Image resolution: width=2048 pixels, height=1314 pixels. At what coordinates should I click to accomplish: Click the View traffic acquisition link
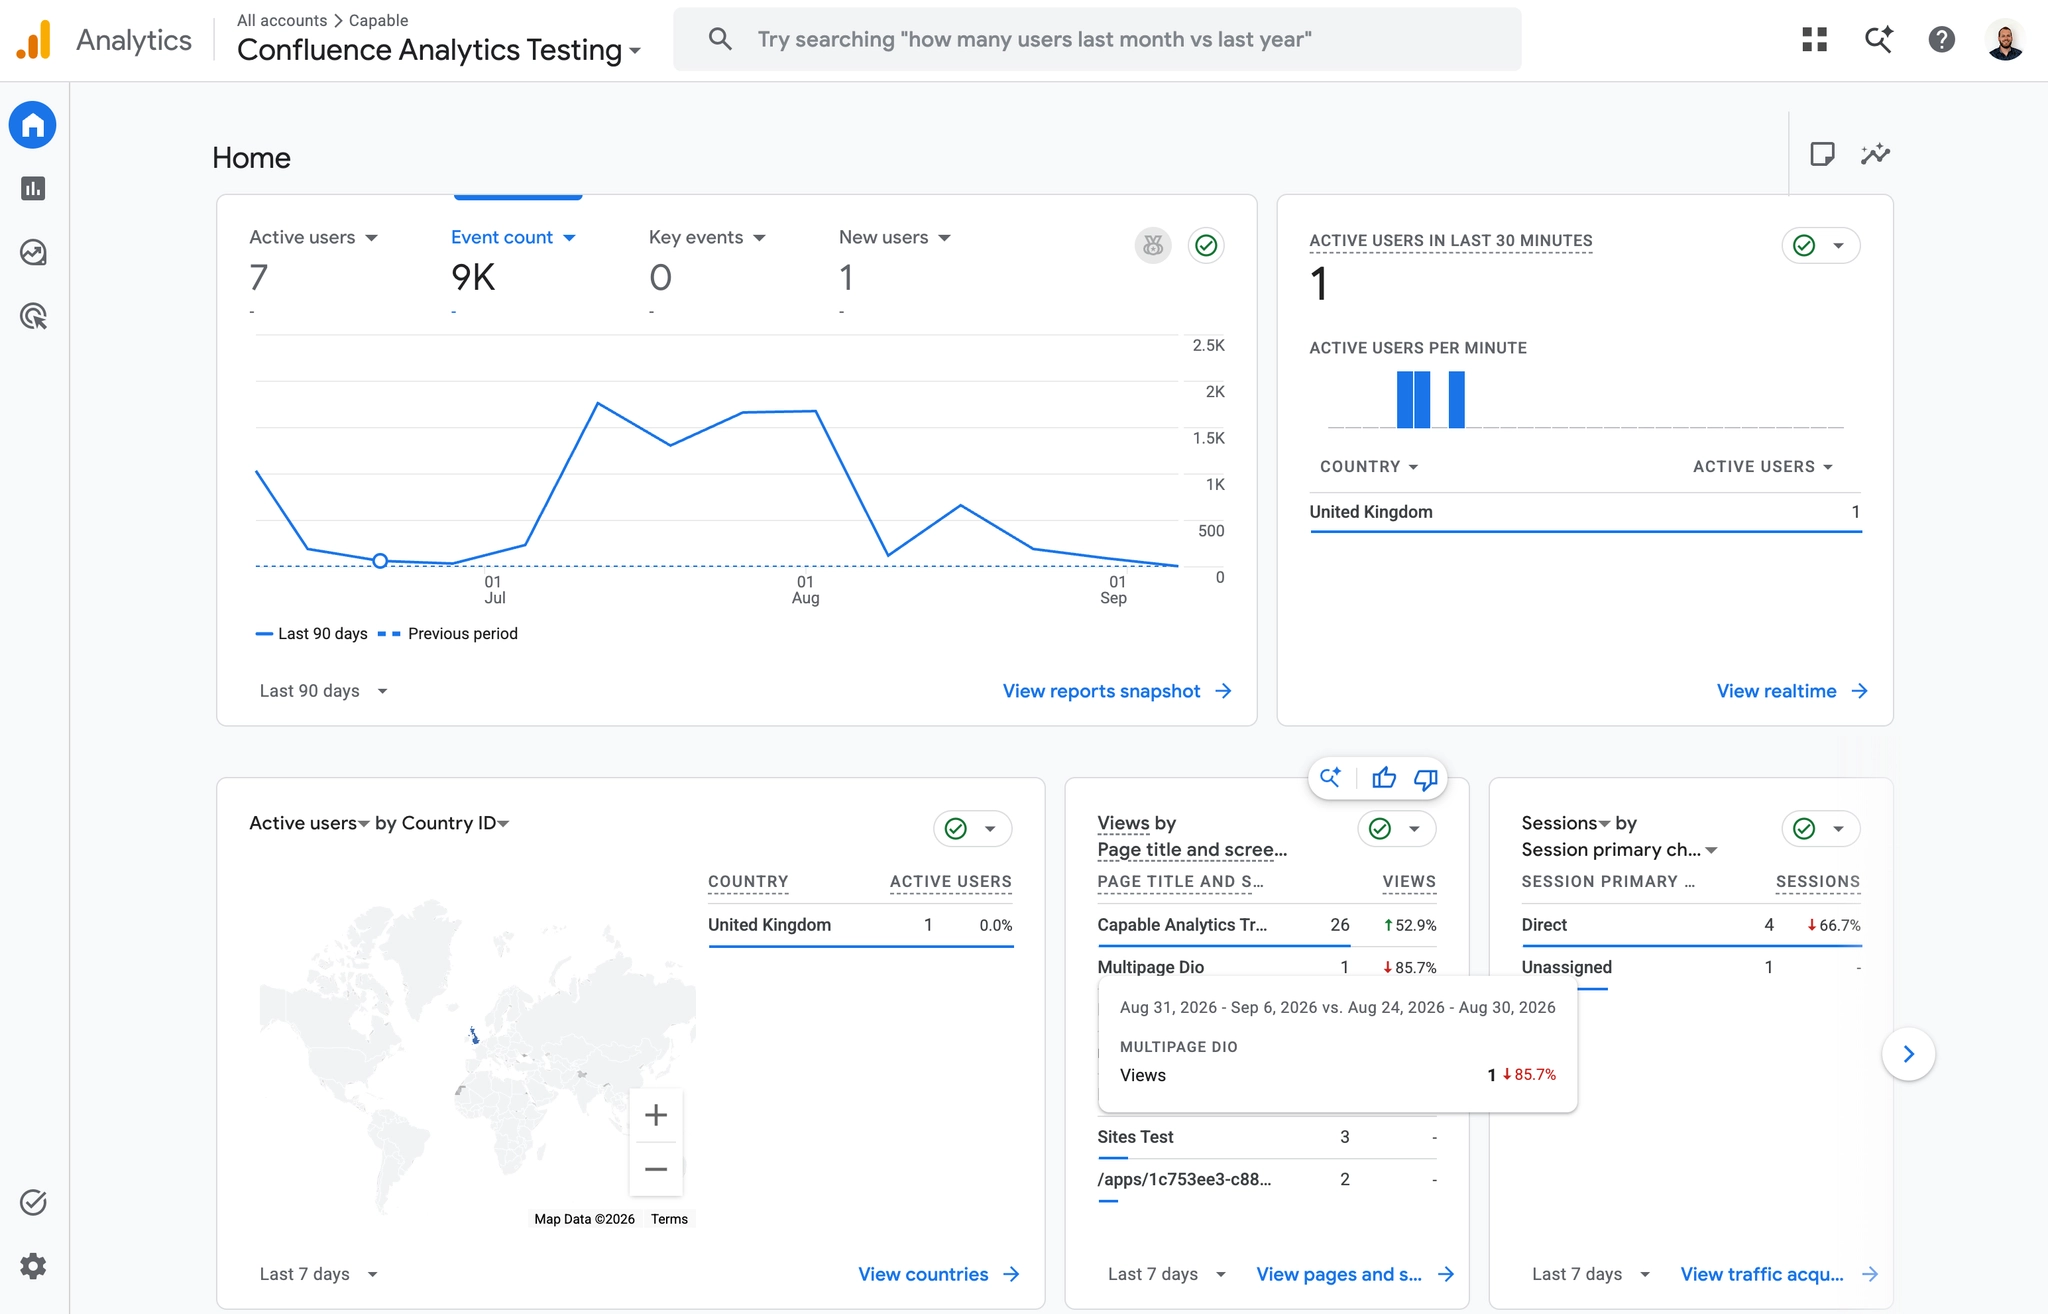[1779, 1274]
